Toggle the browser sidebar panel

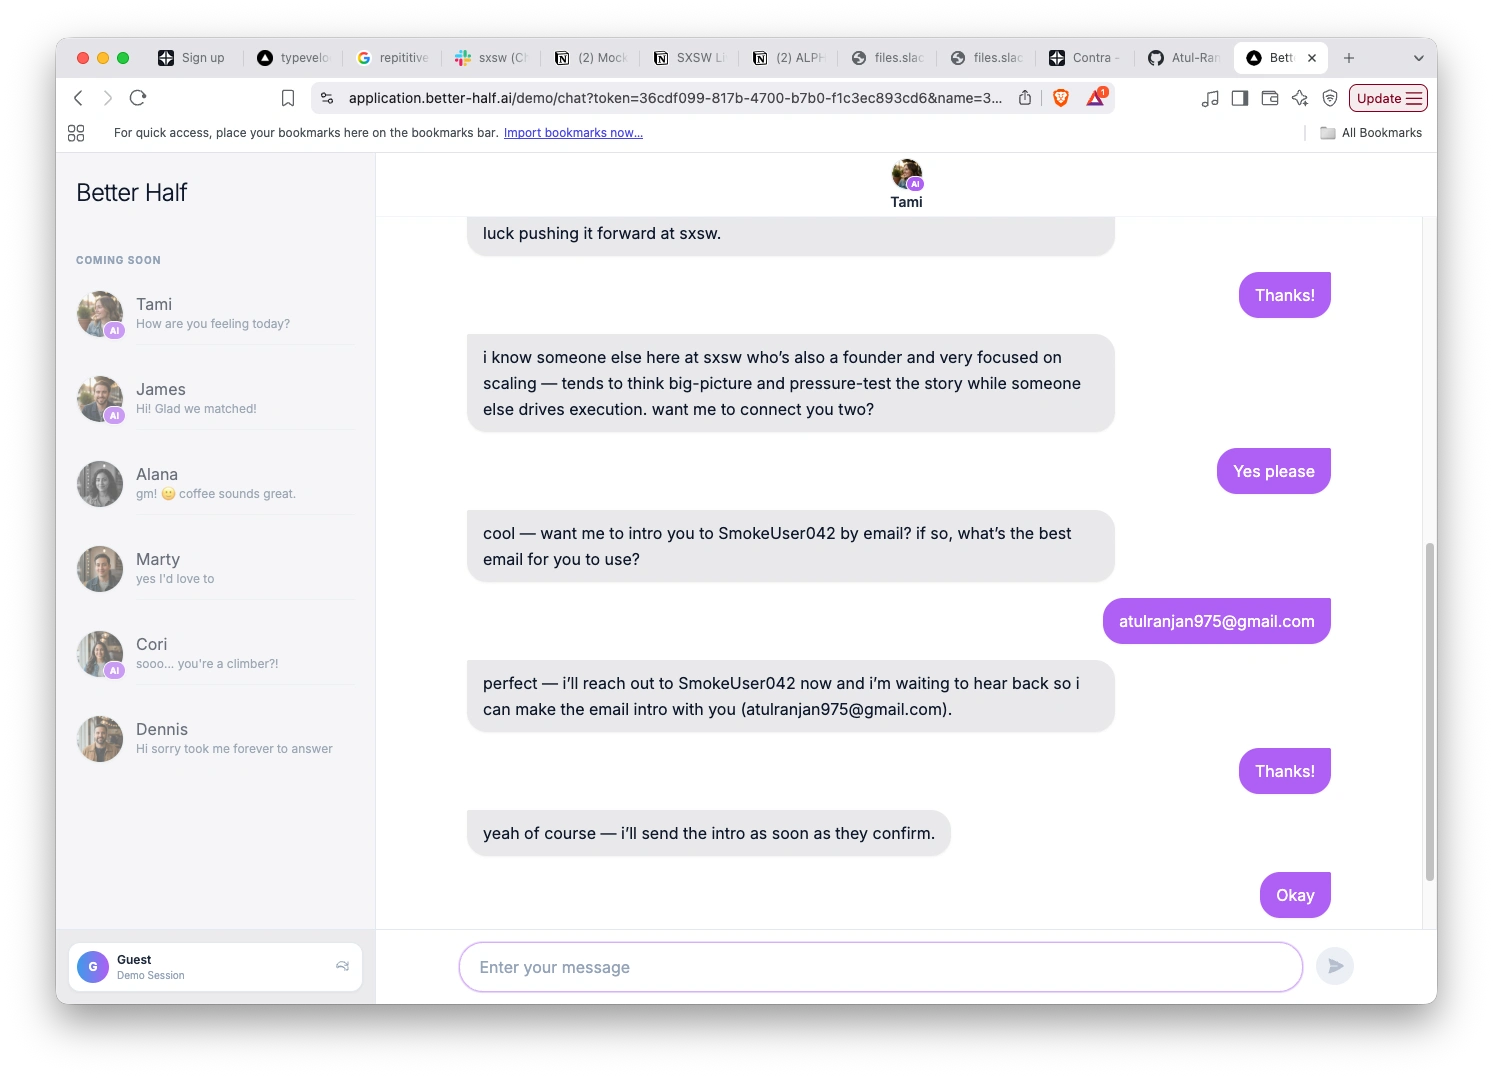pos(1240,98)
